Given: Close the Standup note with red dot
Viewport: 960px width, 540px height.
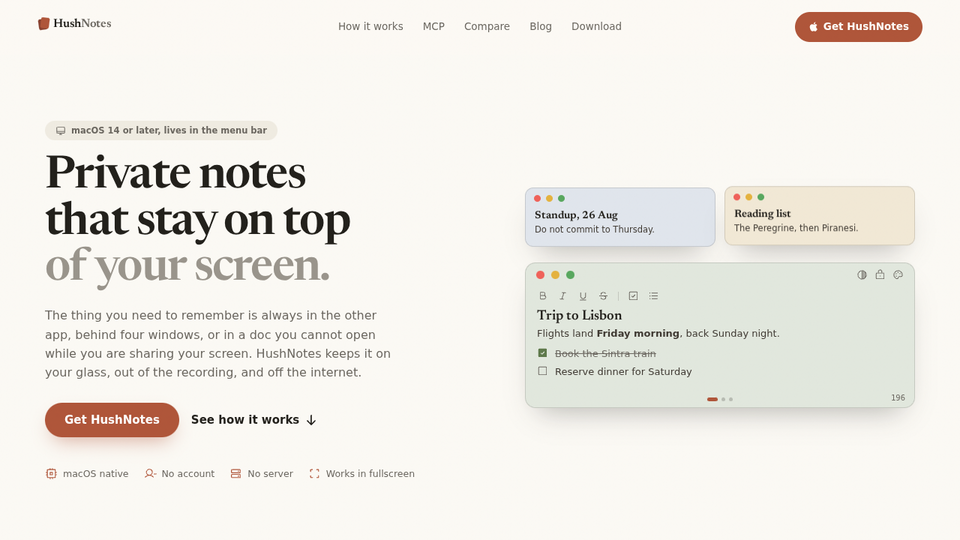Looking at the screenshot, I should pyautogui.click(x=538, y=198).
